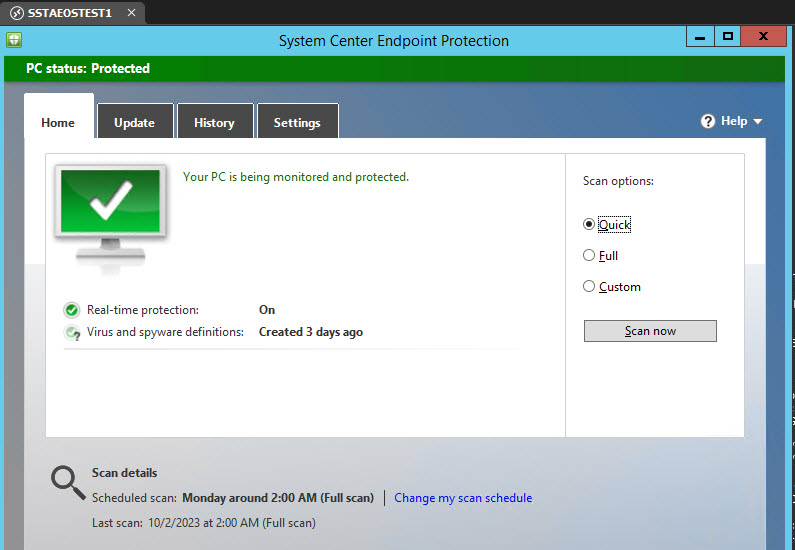The width and height of the screenshot is (795, 550).
Task: Open the Update tab
Action: coord(135,121)
